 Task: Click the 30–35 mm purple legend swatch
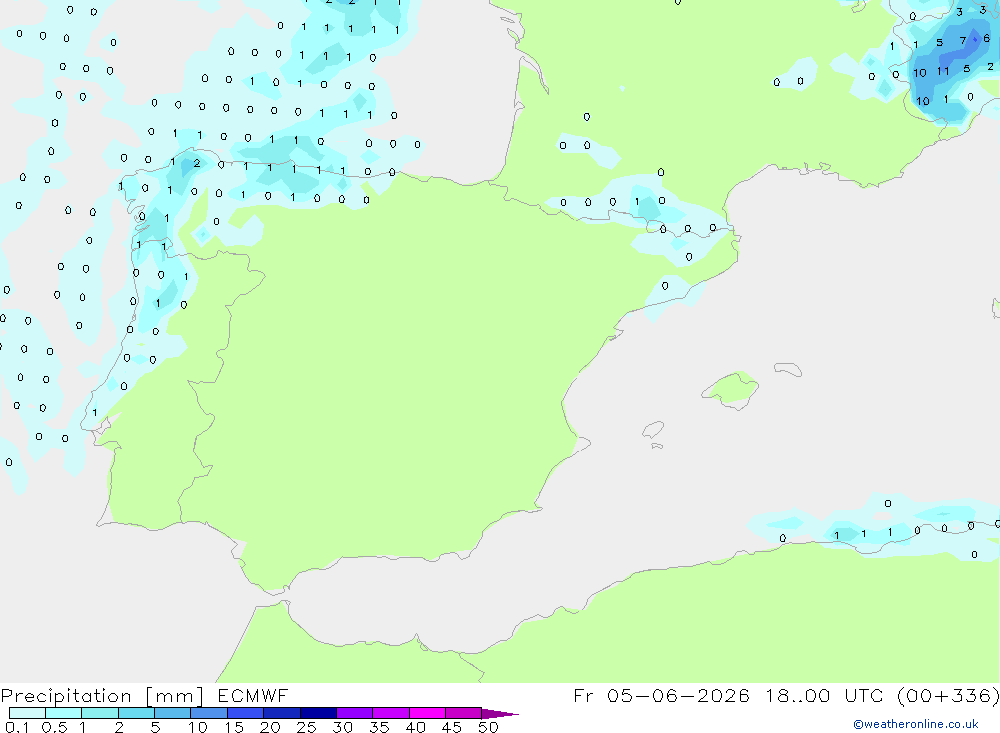[x=355, y=713]
